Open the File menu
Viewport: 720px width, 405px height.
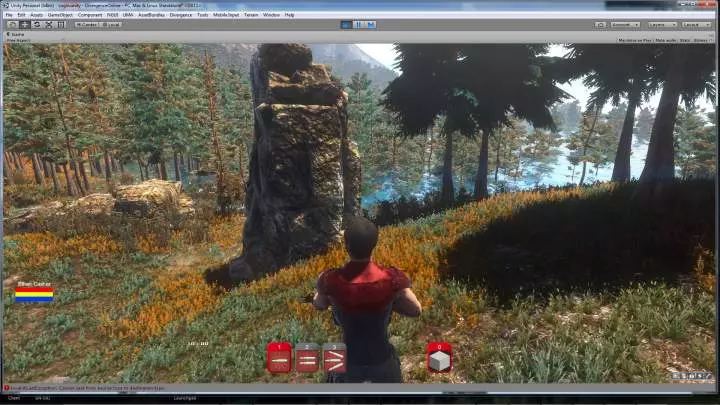9,15
